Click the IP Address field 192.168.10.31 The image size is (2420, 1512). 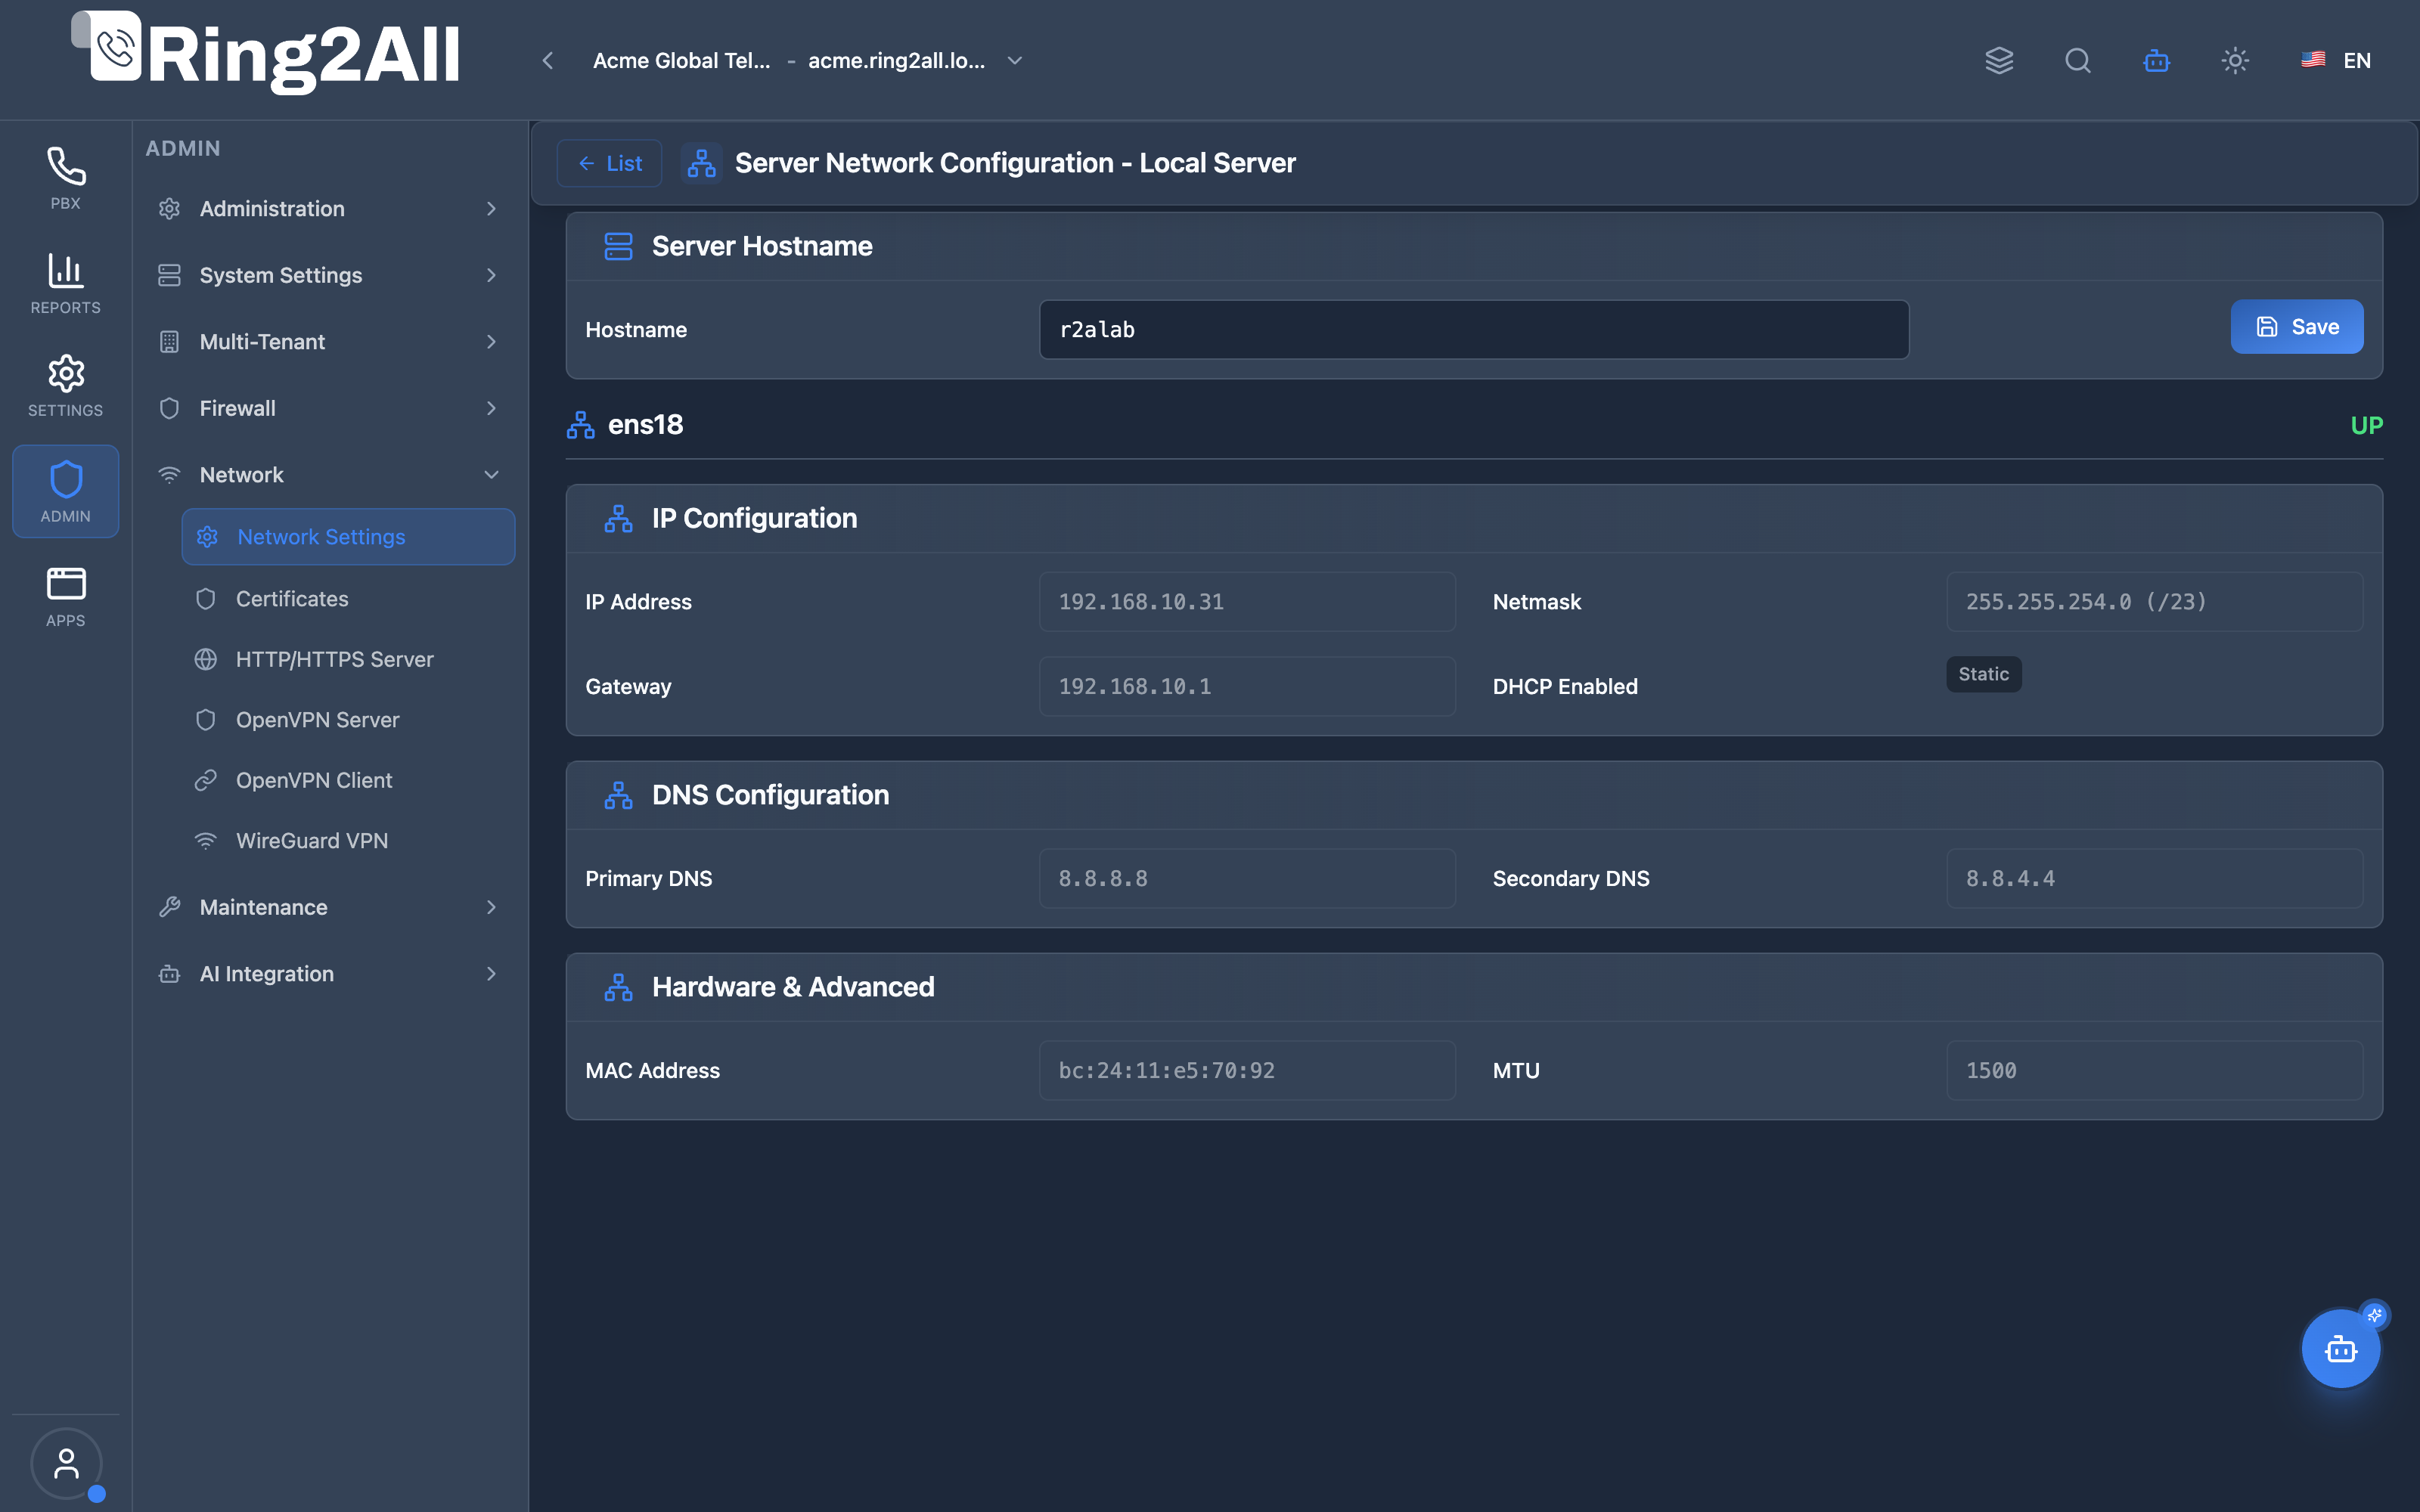[1247, 602]
